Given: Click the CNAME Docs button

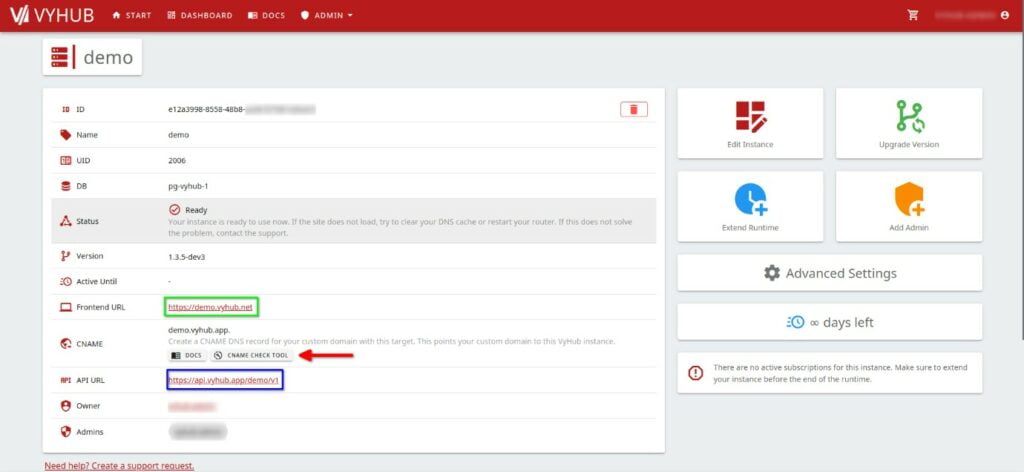Looking at the screenshot, I should pyautogui.click(x=187, y=355).
